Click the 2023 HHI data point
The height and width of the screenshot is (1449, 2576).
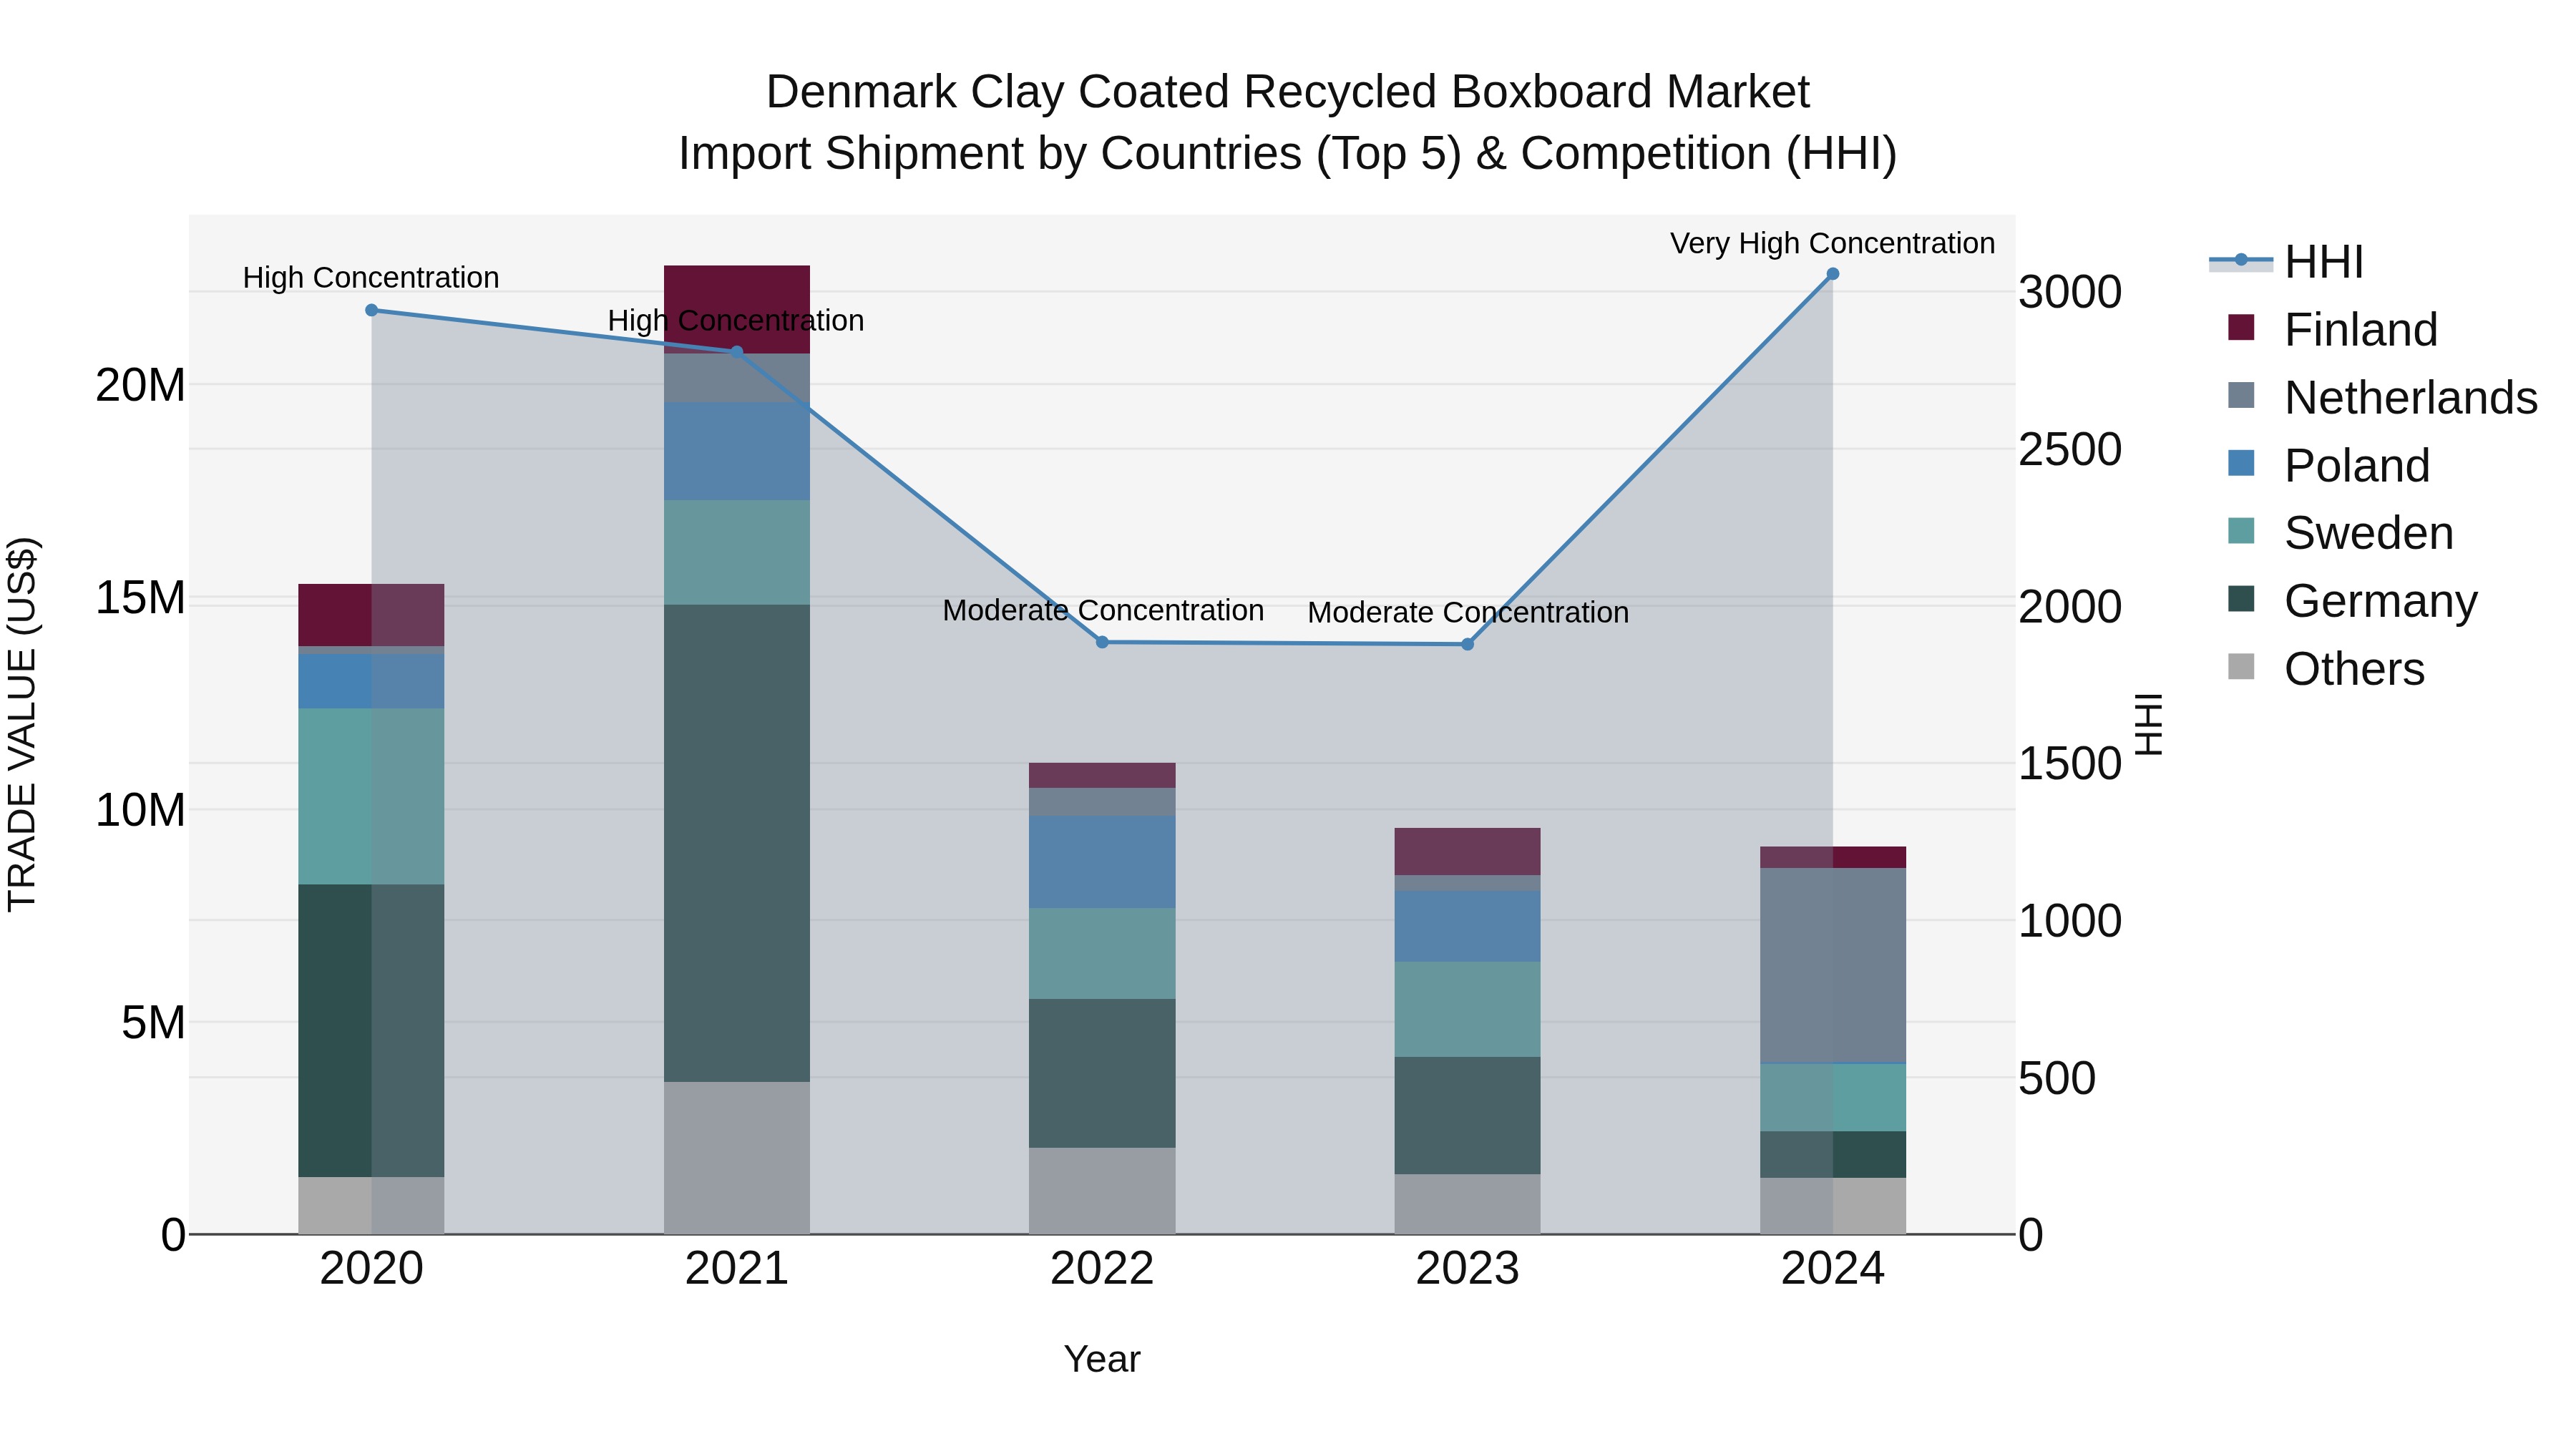pos(1467,644)
